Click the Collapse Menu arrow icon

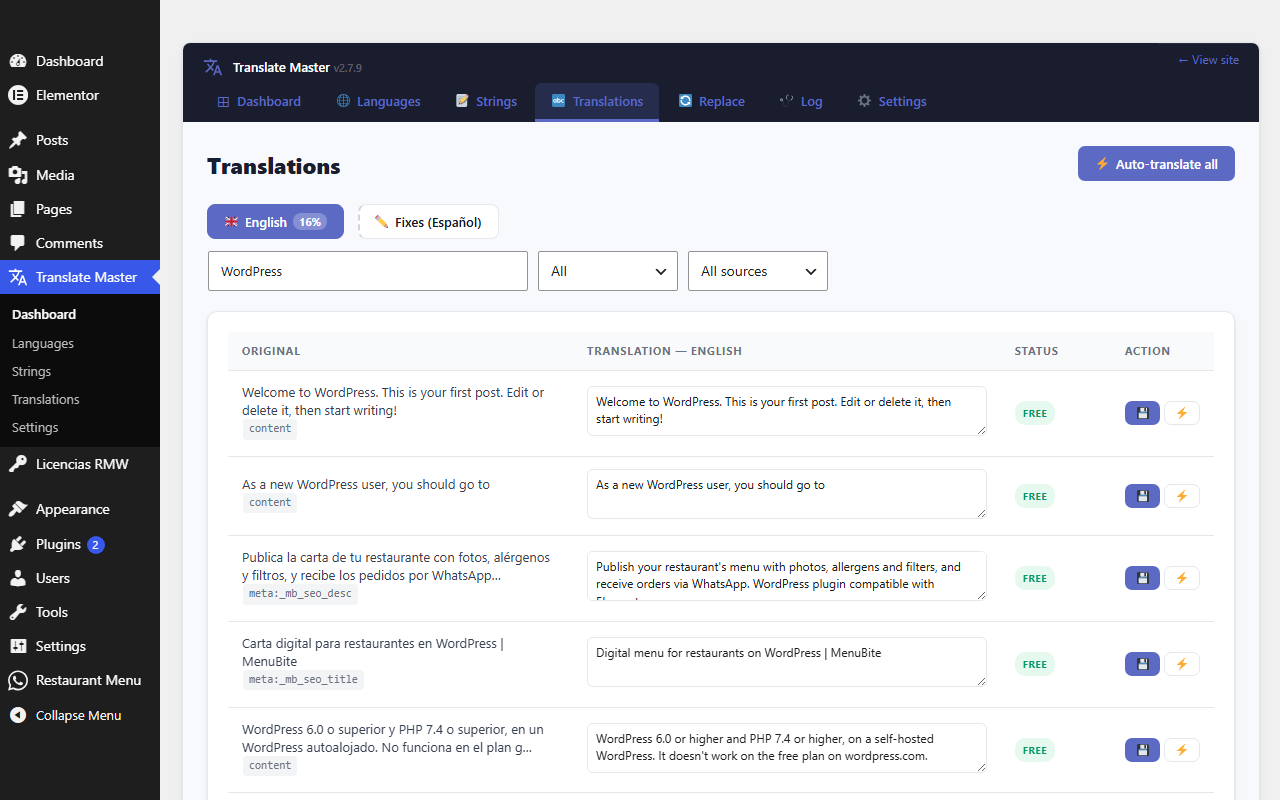point(18,715)
